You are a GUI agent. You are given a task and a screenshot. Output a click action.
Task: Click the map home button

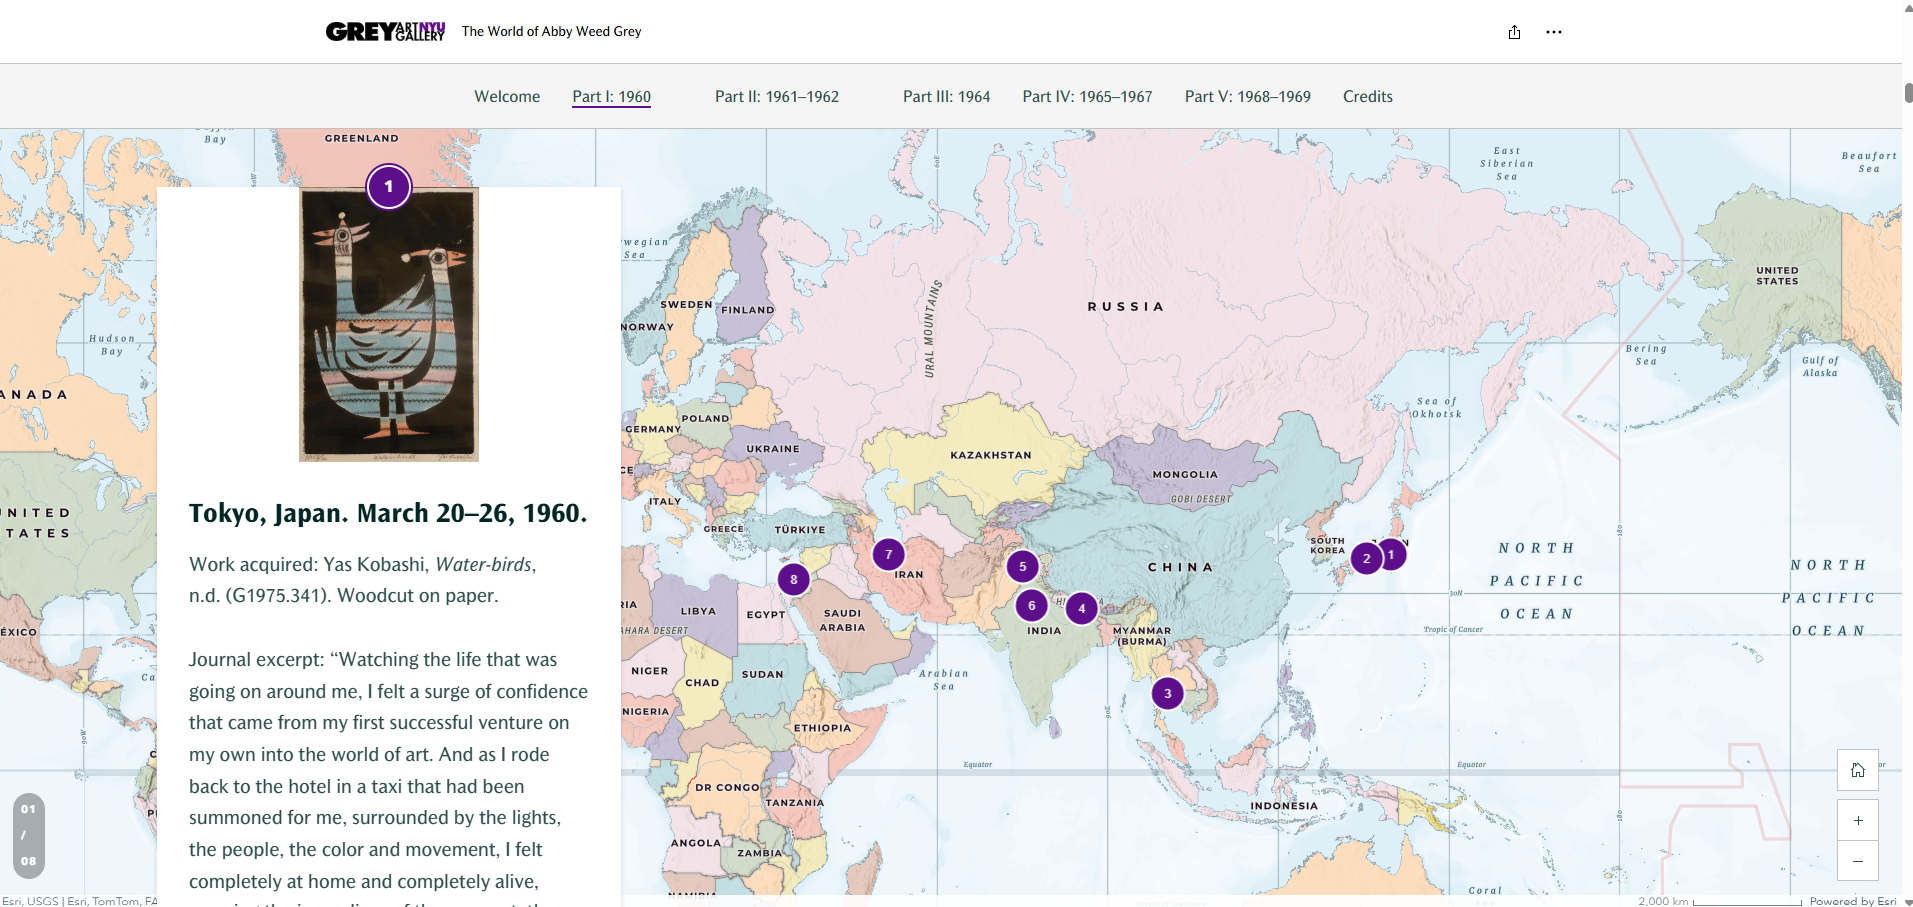(x=1857, y=770)
